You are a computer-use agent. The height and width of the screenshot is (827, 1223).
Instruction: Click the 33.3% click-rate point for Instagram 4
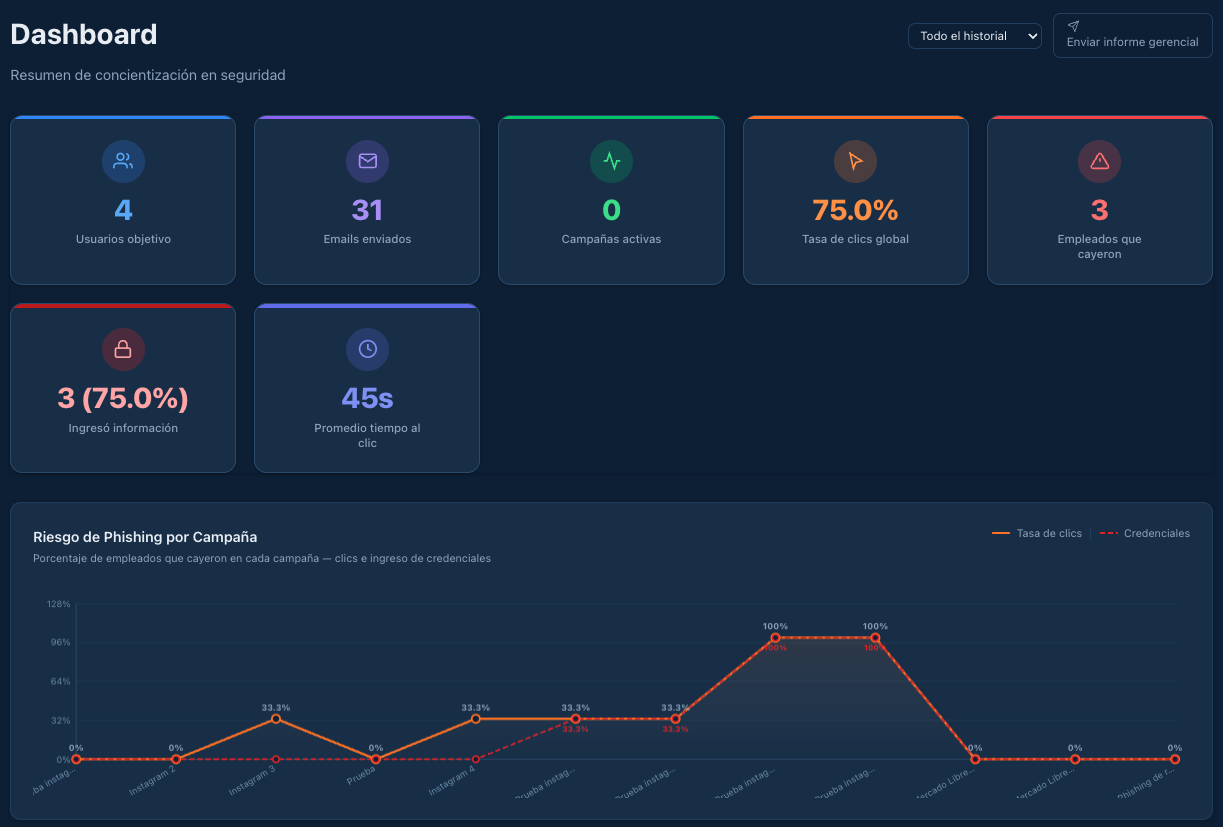coord(476,719)
